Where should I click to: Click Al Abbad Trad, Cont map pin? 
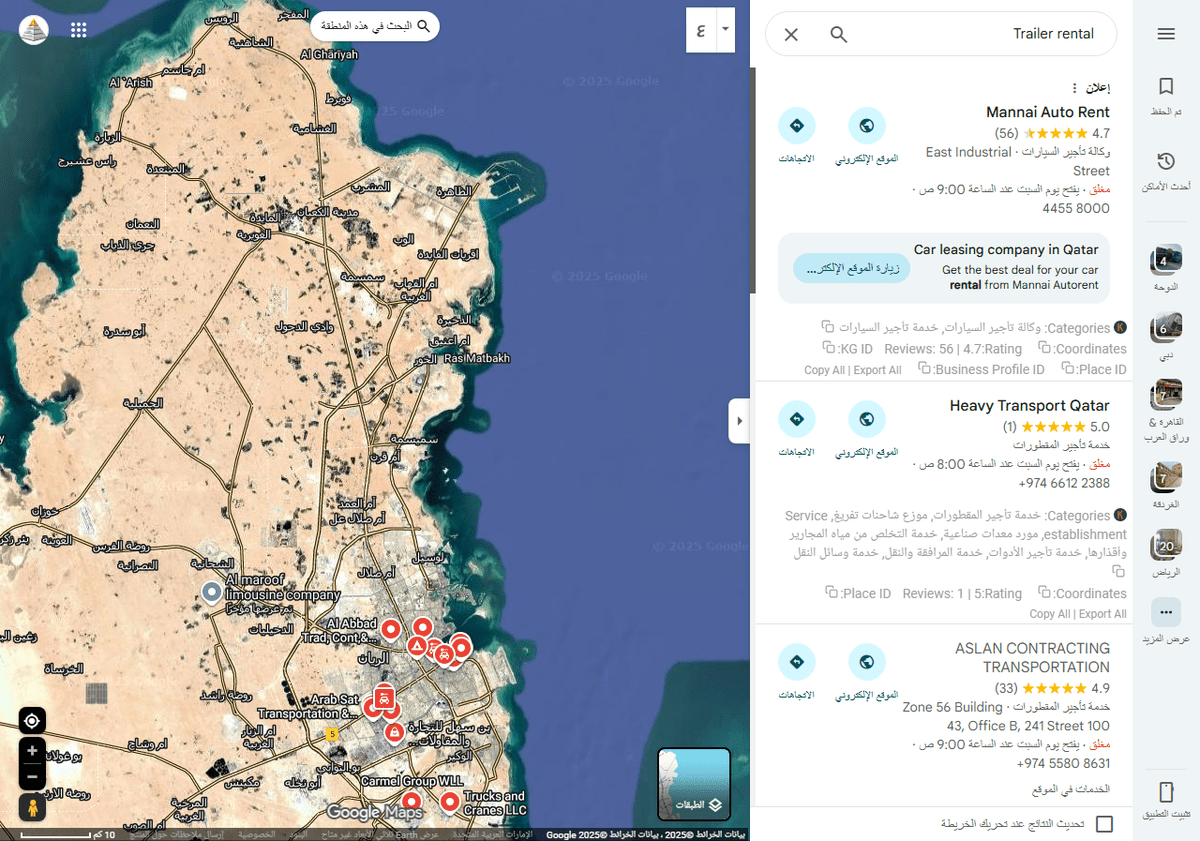[x=391, y=629]
